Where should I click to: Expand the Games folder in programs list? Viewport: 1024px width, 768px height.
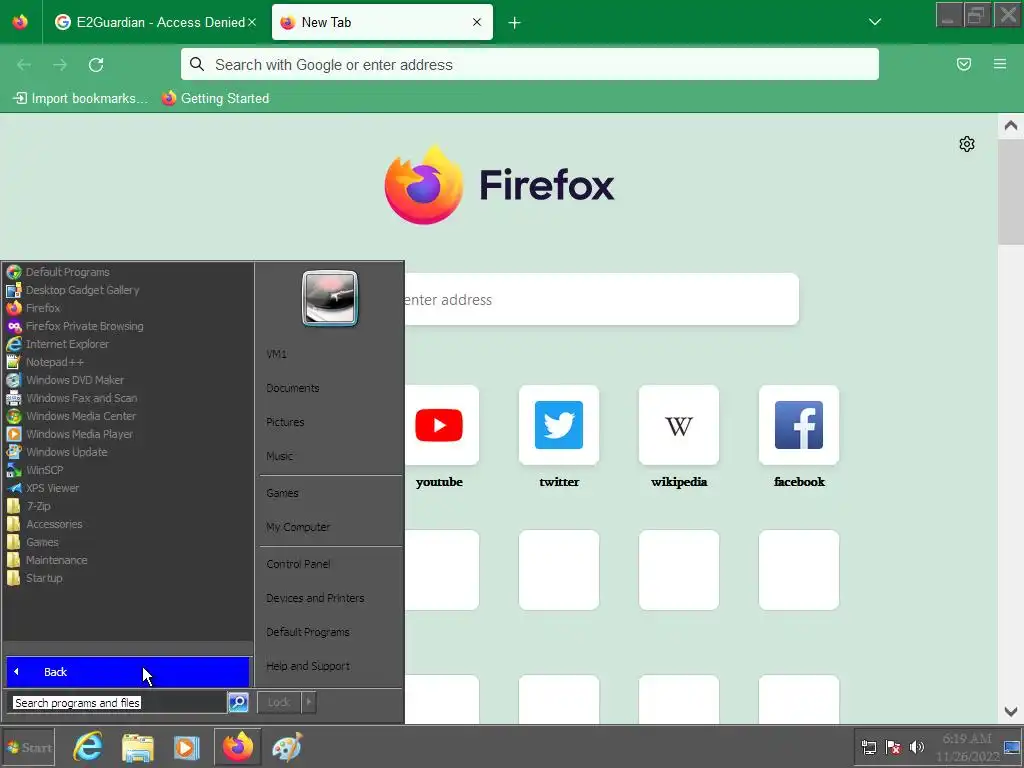tap(42, 541)
